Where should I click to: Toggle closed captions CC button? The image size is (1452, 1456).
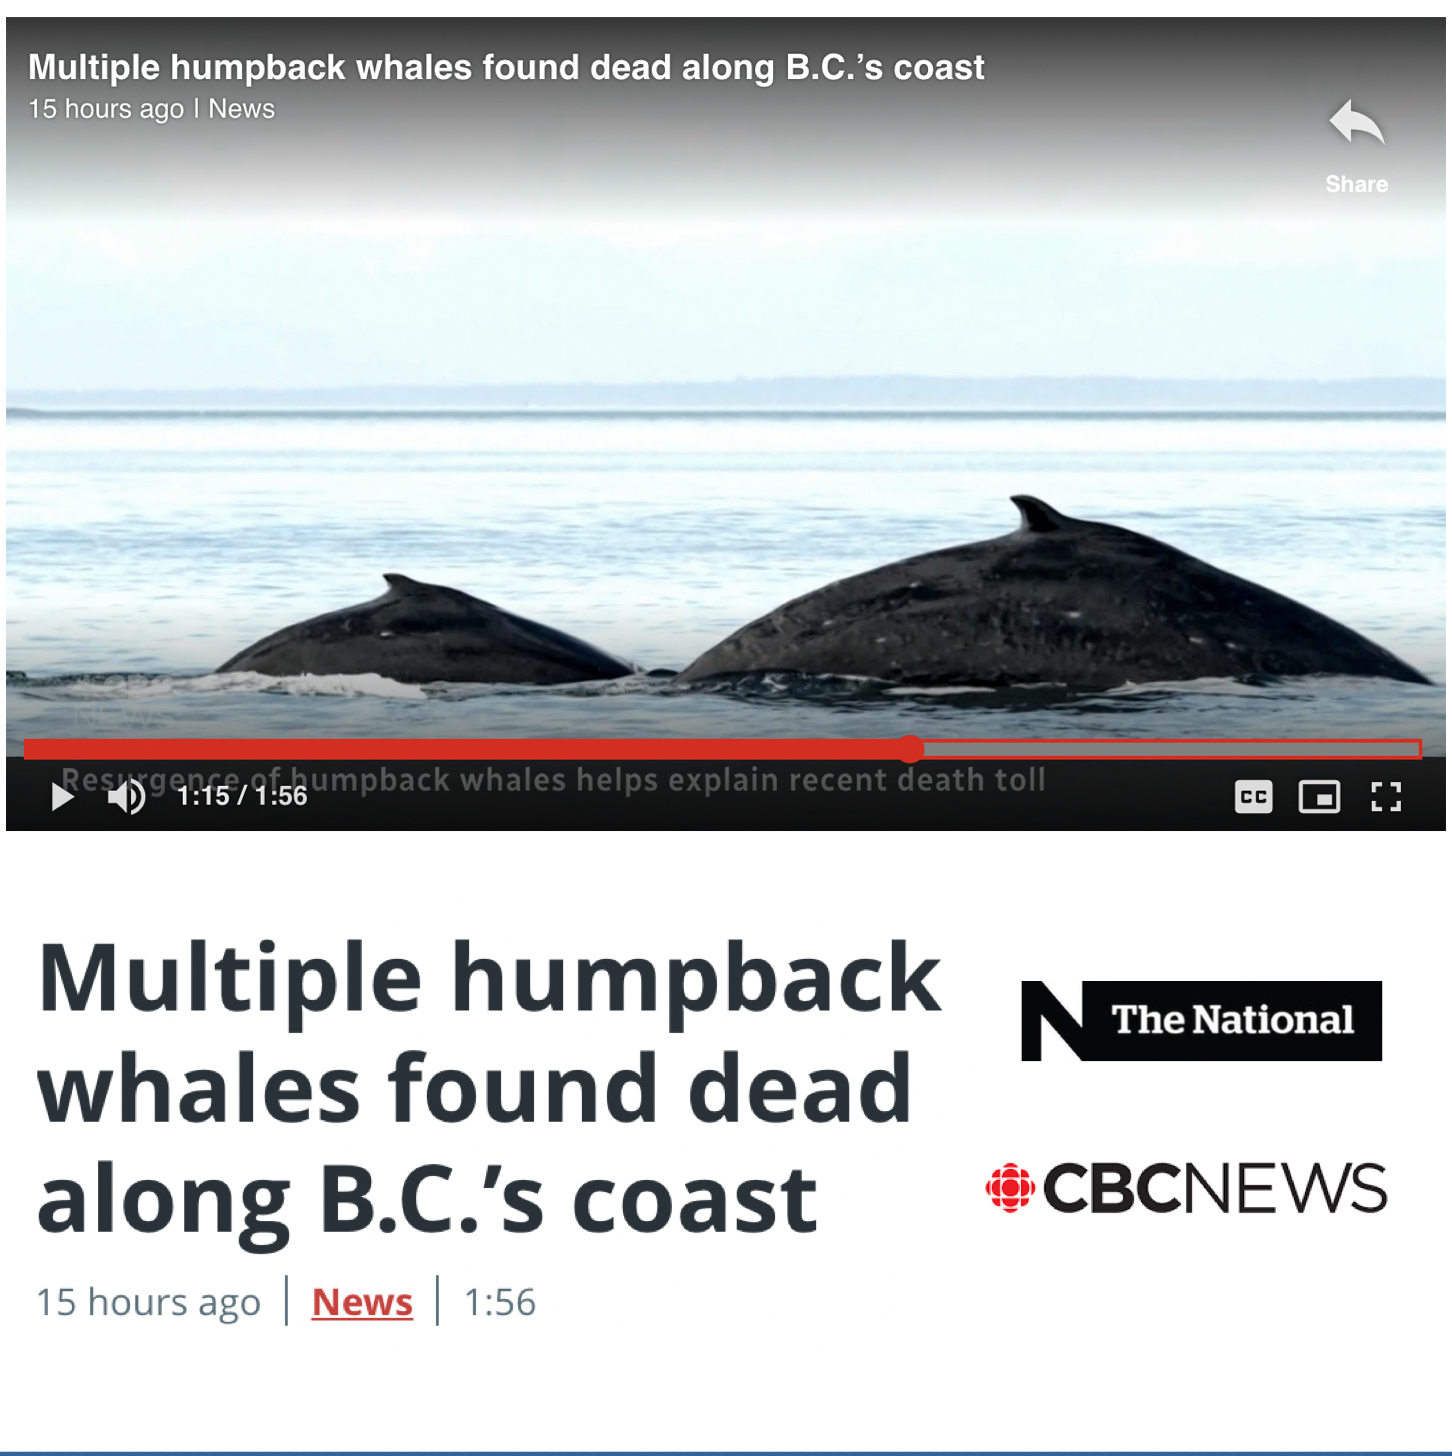click(1253, 797)
